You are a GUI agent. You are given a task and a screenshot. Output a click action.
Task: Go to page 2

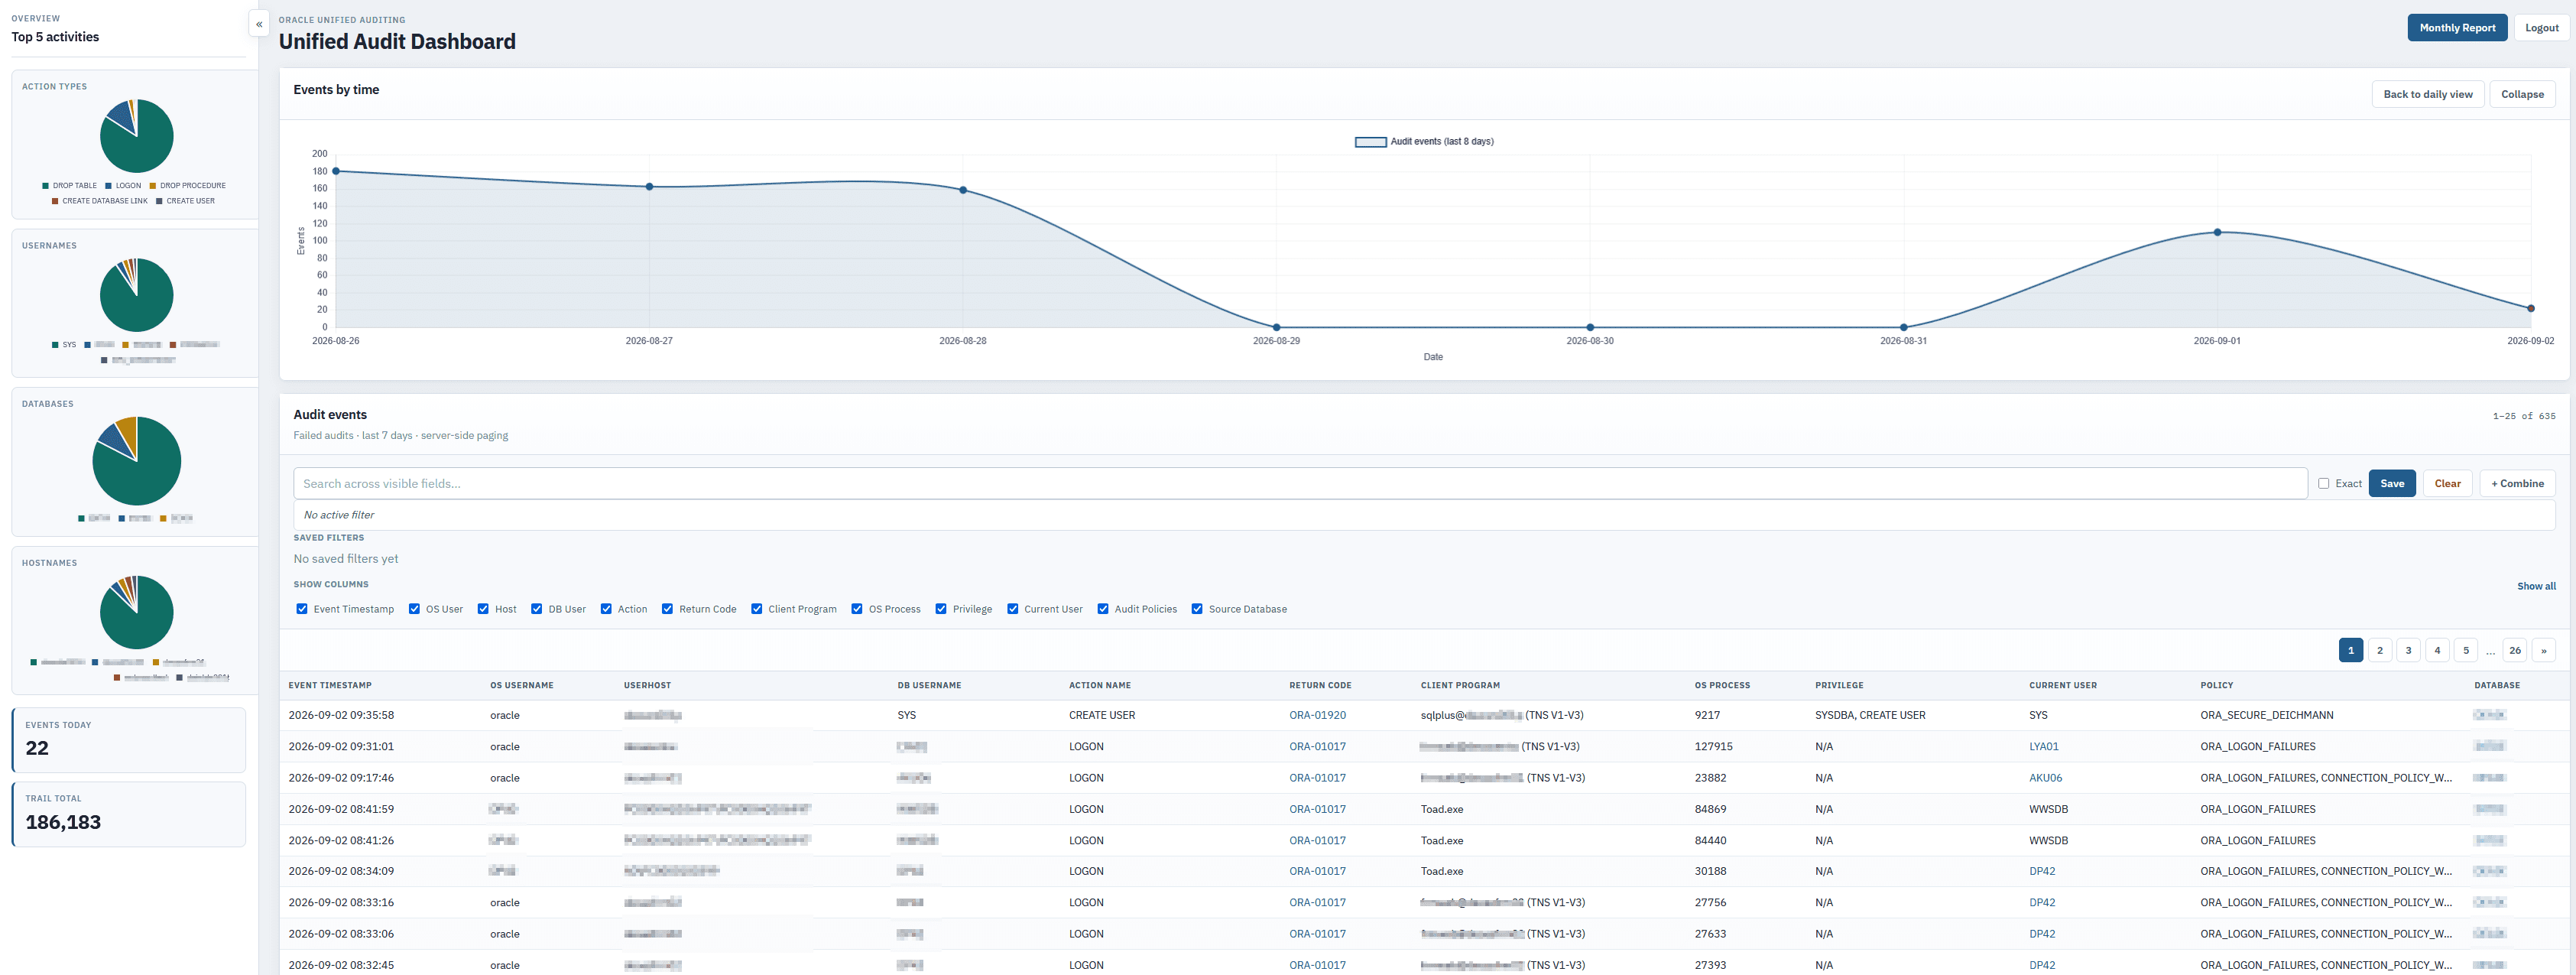[2379, 650]
